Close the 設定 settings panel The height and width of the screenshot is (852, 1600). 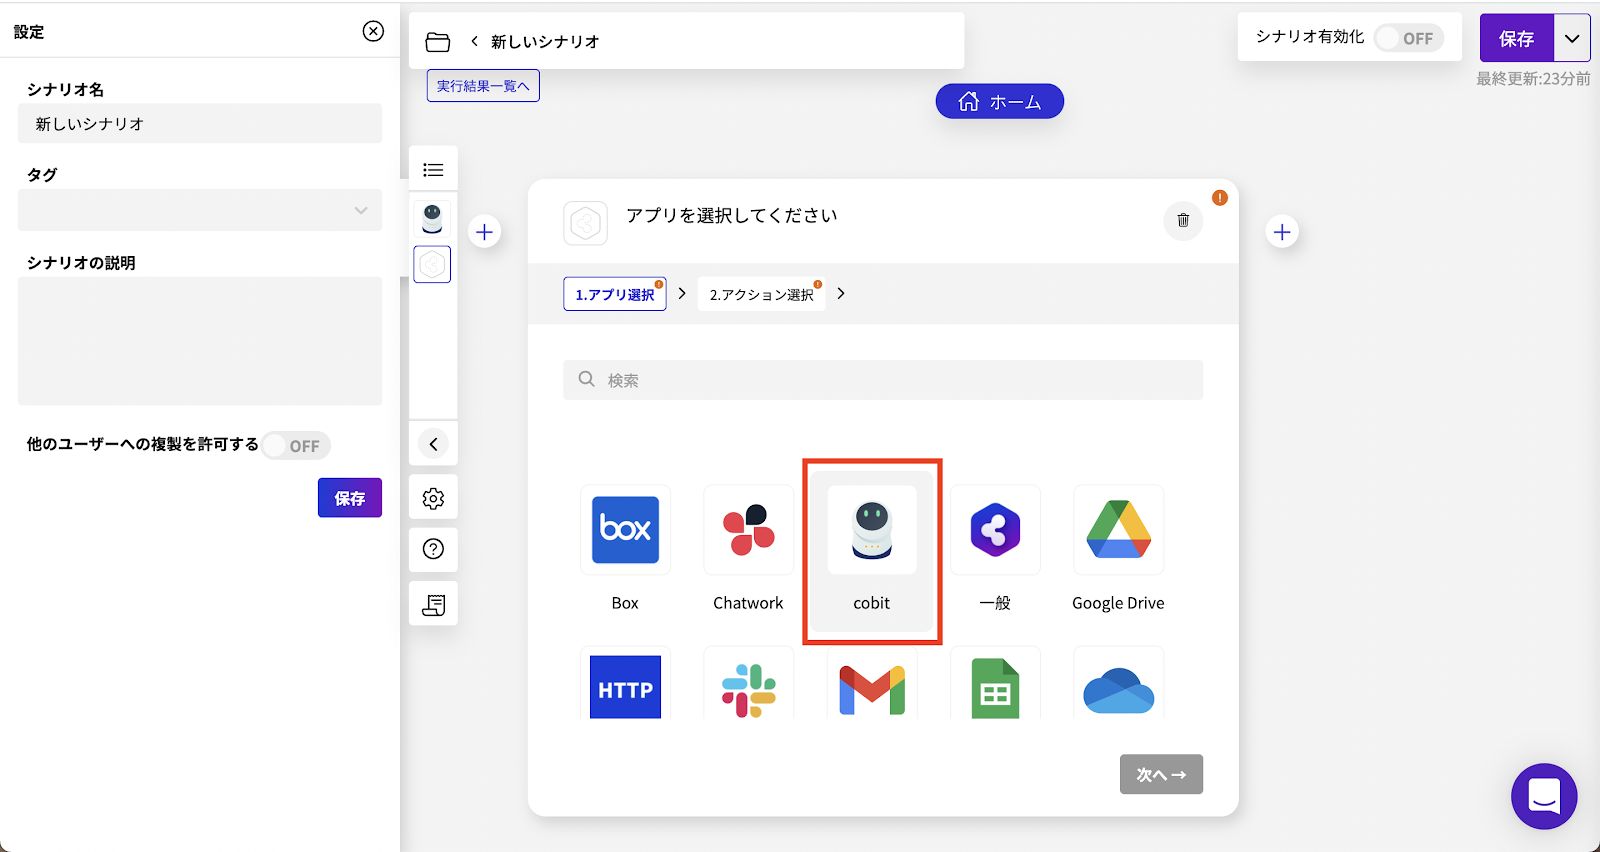point(373,31)
